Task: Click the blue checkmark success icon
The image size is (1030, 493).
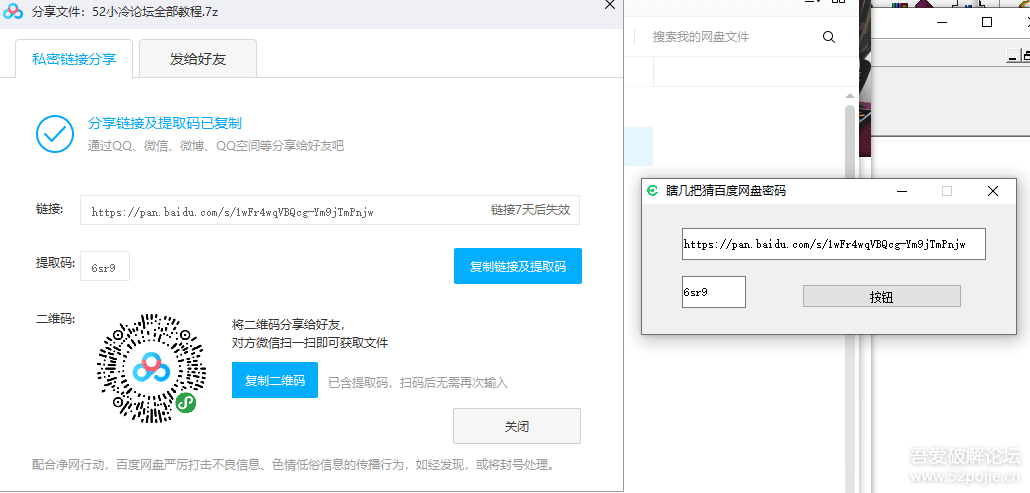Action: tap(55, 134)
